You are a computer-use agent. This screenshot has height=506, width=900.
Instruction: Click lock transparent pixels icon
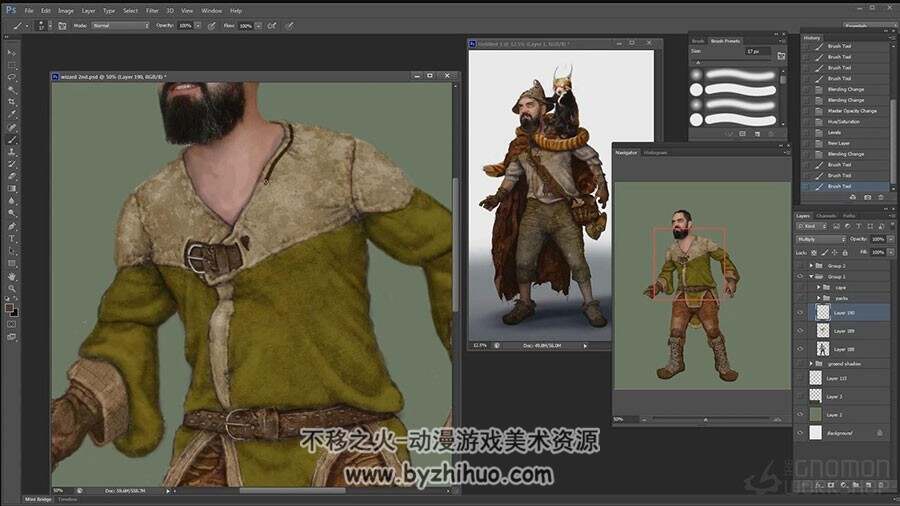click(814, 252)
